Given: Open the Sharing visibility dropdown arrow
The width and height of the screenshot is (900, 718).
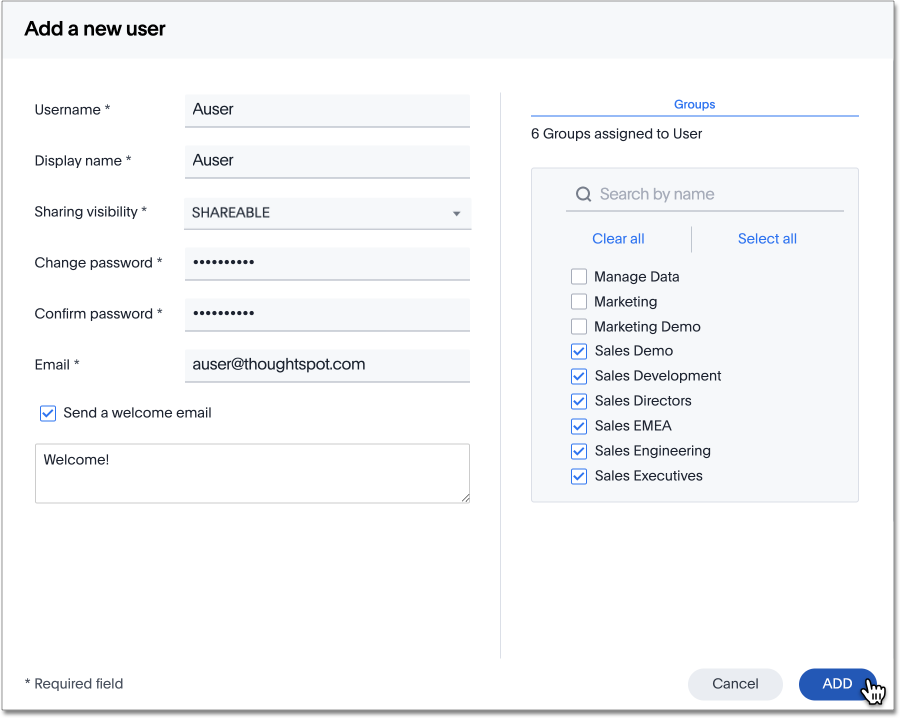Looking at the screenshot, I should point(456,213).
